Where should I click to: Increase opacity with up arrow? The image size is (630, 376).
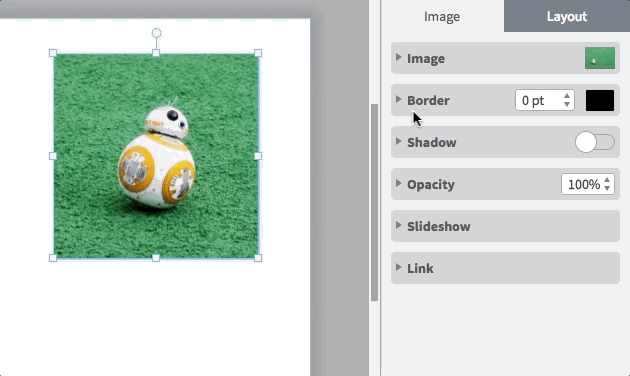click(607, 180)
